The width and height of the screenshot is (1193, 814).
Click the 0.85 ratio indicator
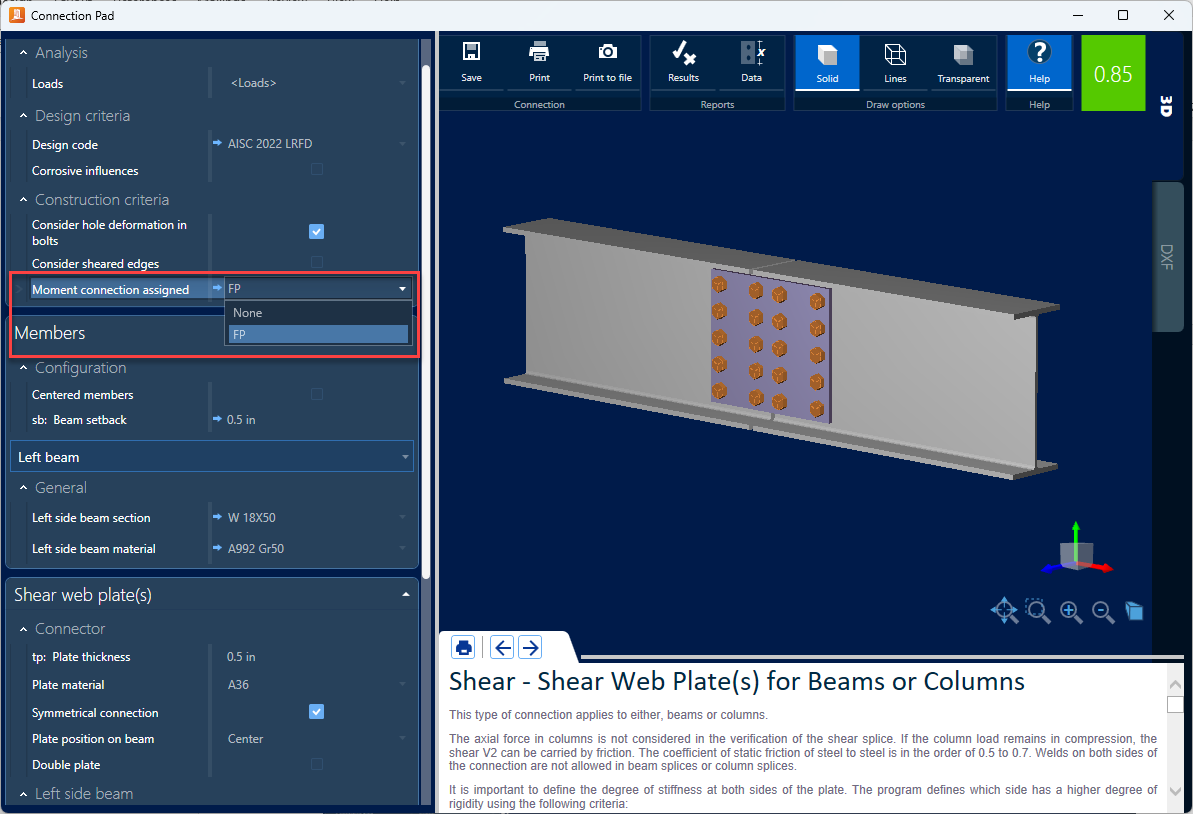pyautogui.click(x=1112, y=73)
